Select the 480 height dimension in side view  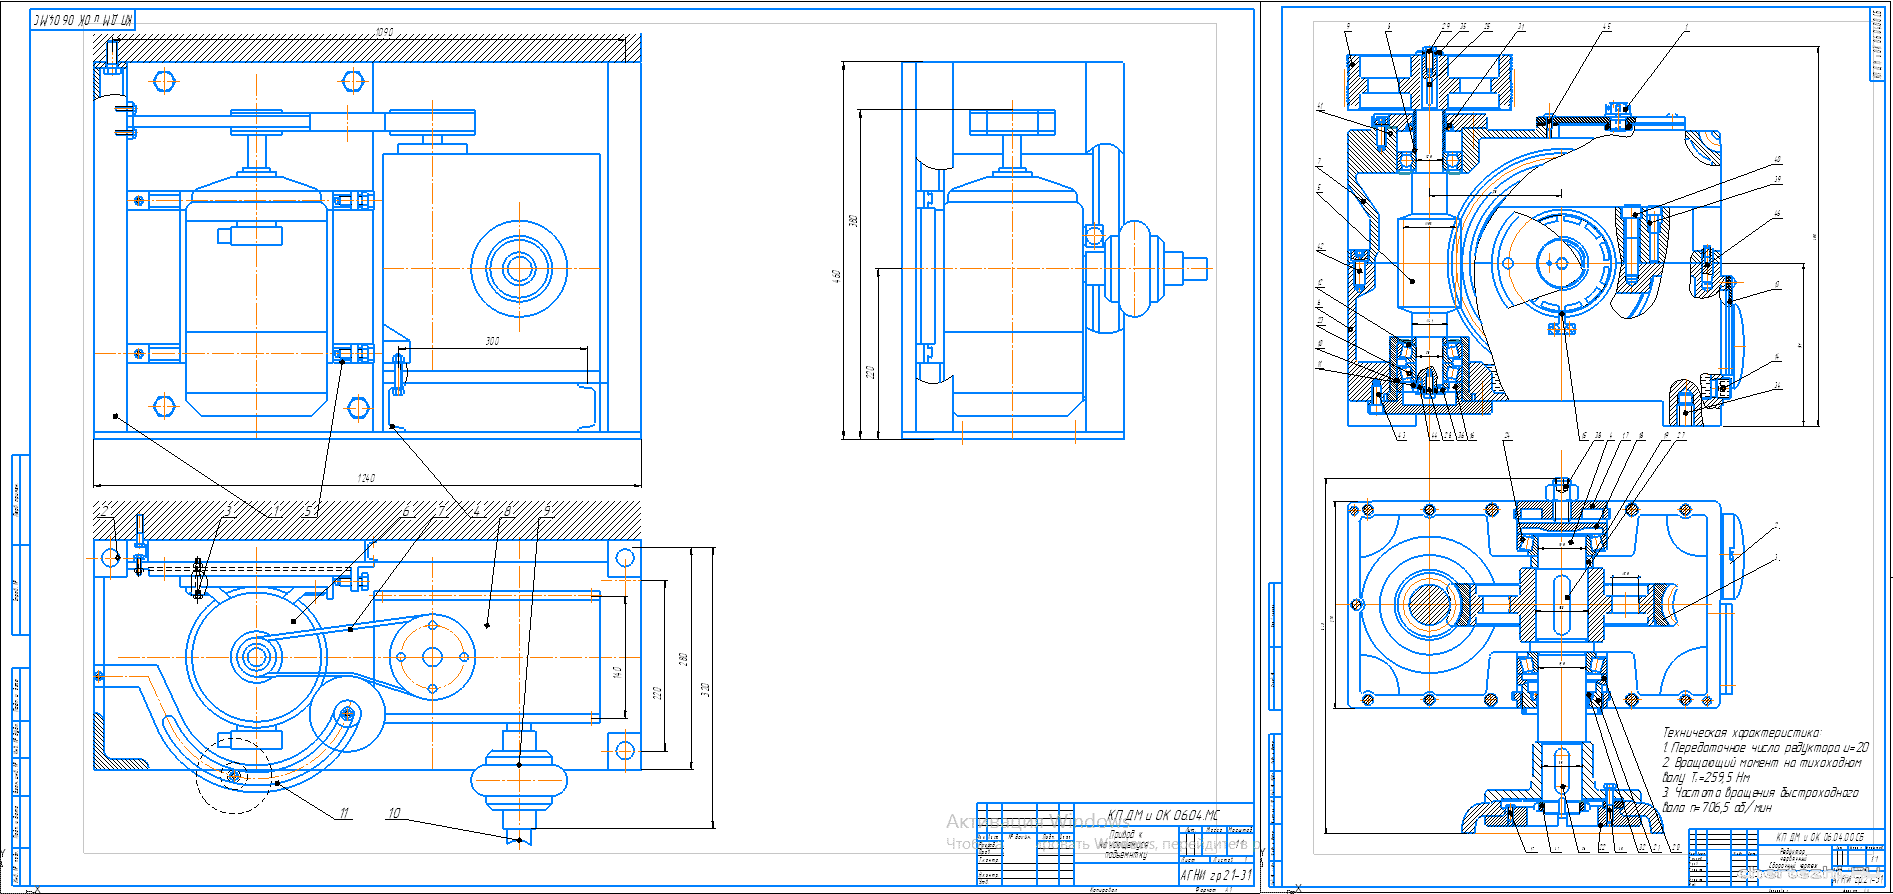coord(836,275)
